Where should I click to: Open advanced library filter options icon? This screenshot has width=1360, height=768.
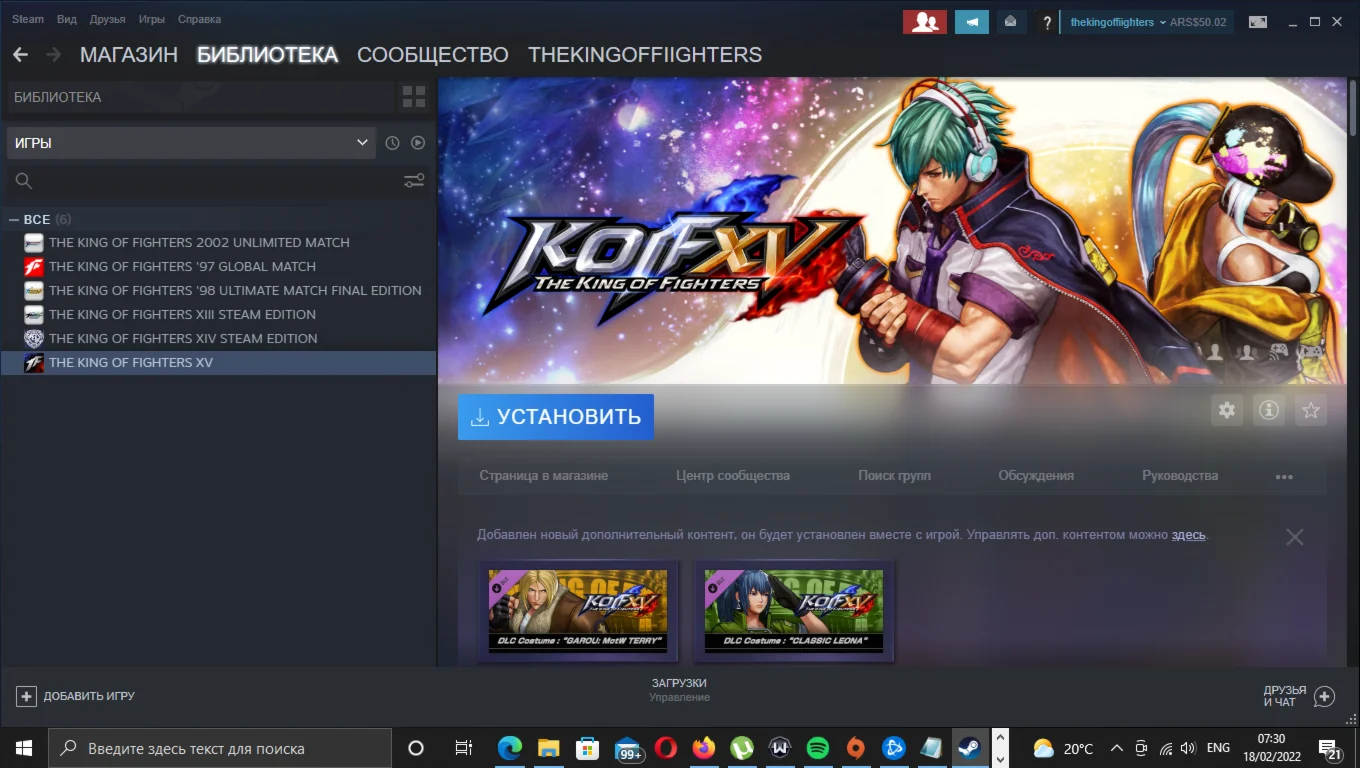[x=414, y=181]
